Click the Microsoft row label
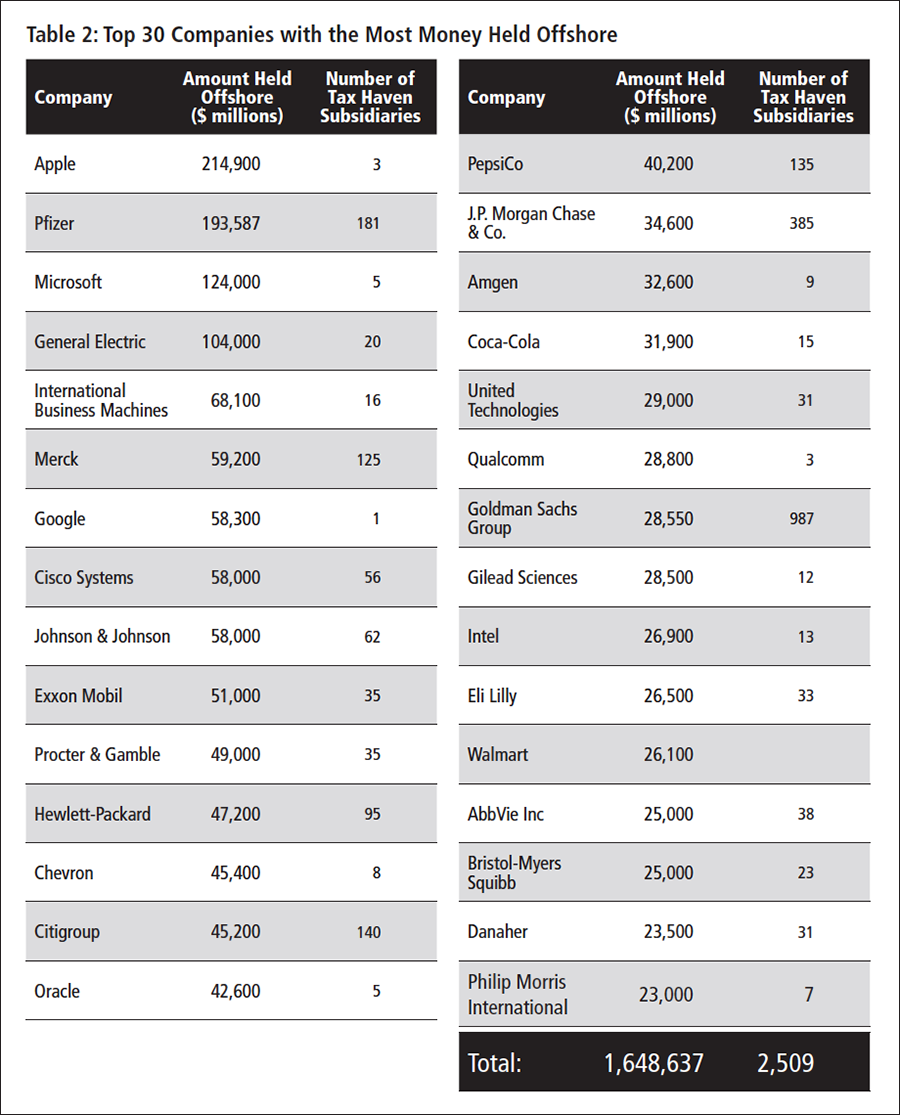Viewport: 900px width, 1115px height. pos(68,282)
